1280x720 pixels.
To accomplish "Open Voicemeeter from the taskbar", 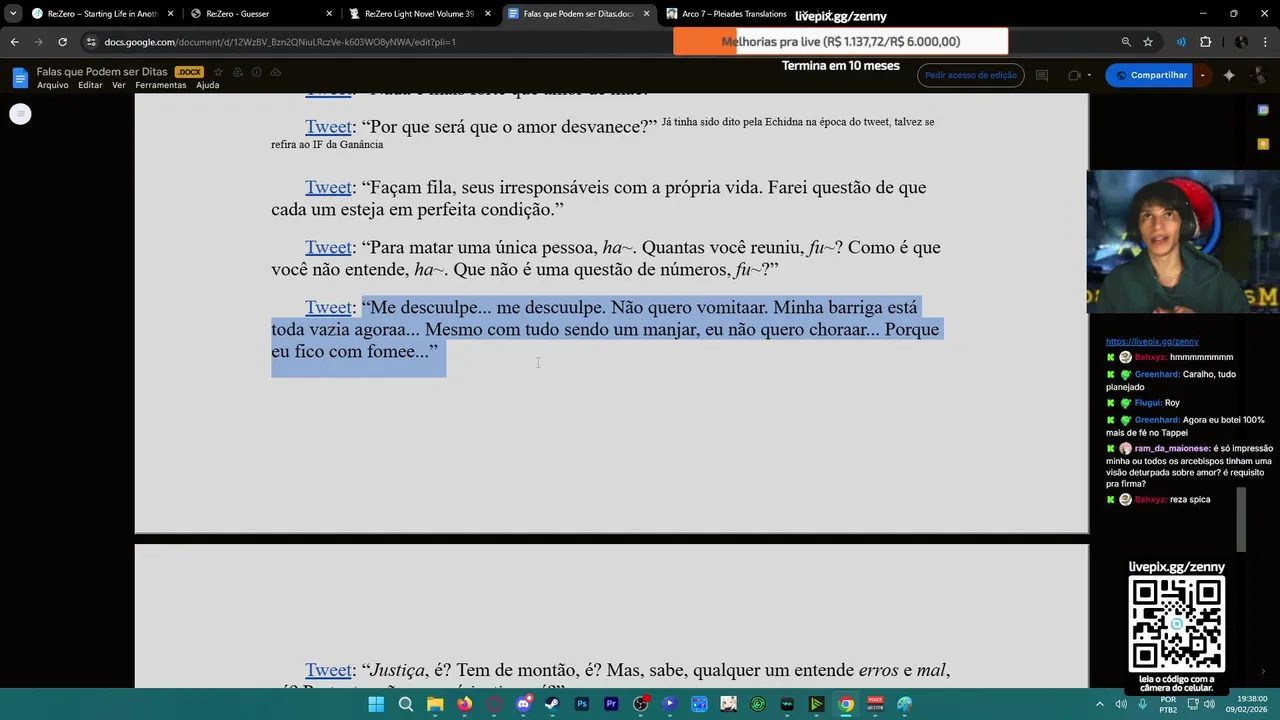I will (875, 704).
